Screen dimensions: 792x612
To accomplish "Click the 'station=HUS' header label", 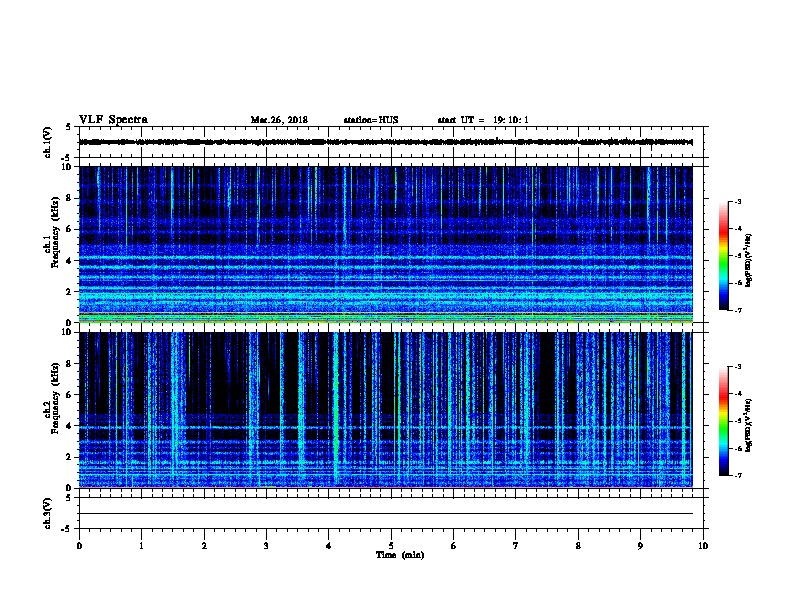I will click(371, 120).
